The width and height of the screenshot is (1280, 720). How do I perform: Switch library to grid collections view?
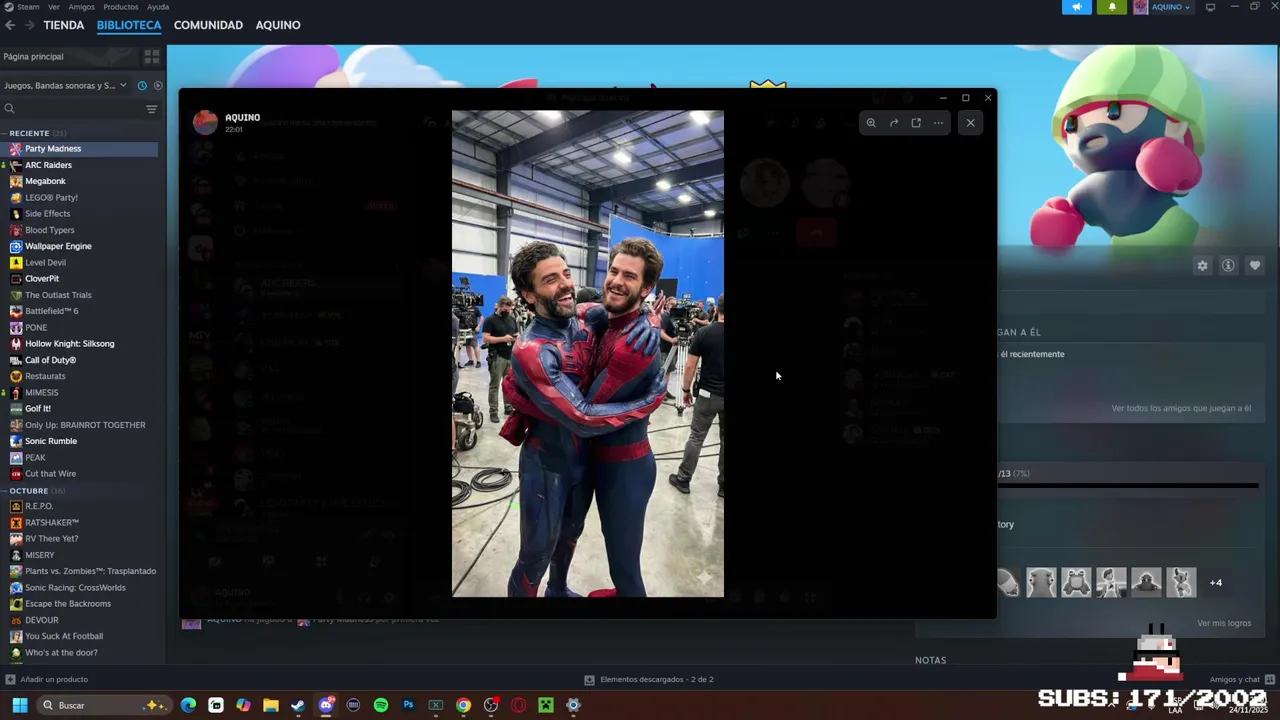(x=152, y=56)
